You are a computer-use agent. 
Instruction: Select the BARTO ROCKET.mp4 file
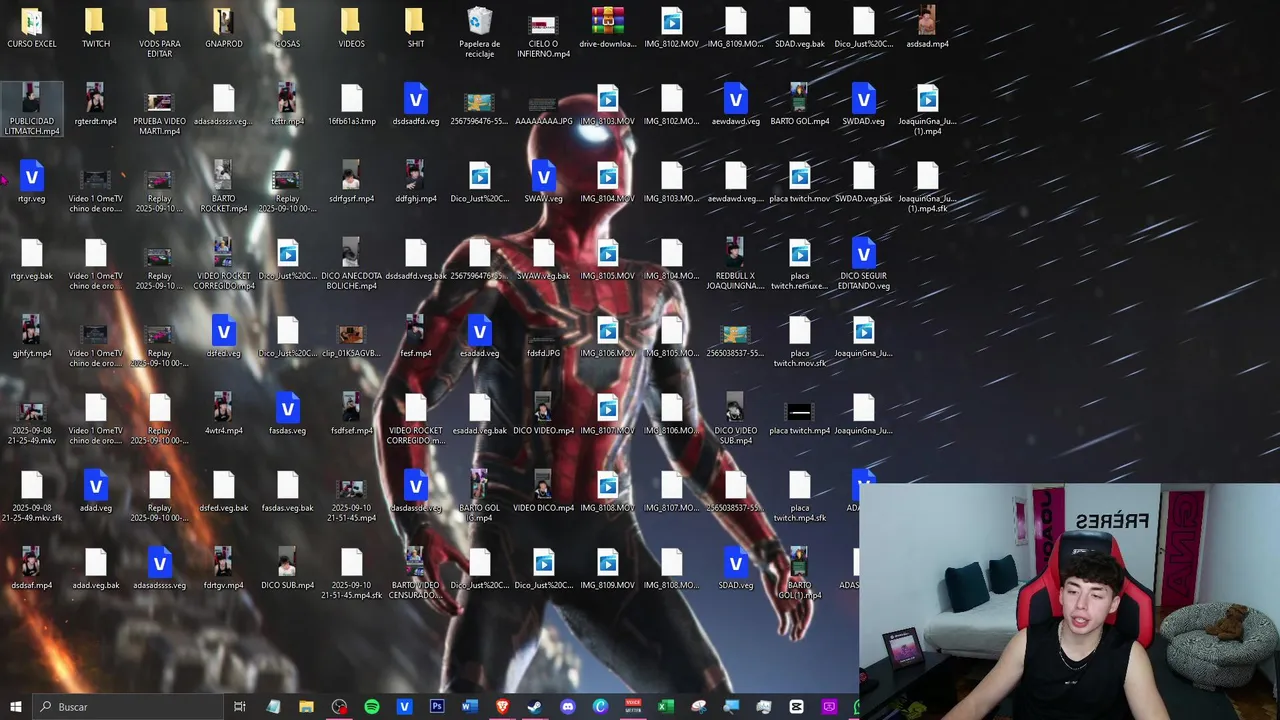(223, 186)
